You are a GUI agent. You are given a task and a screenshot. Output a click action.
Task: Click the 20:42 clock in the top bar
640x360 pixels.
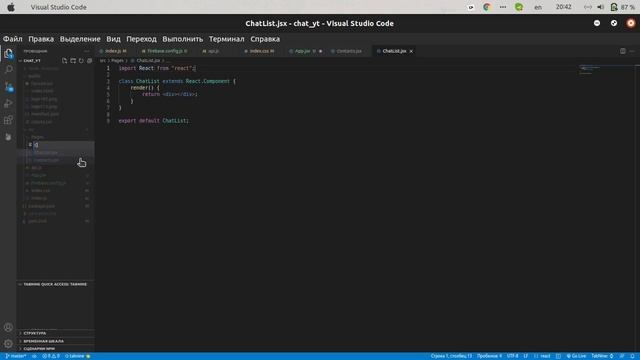(563, 7)
